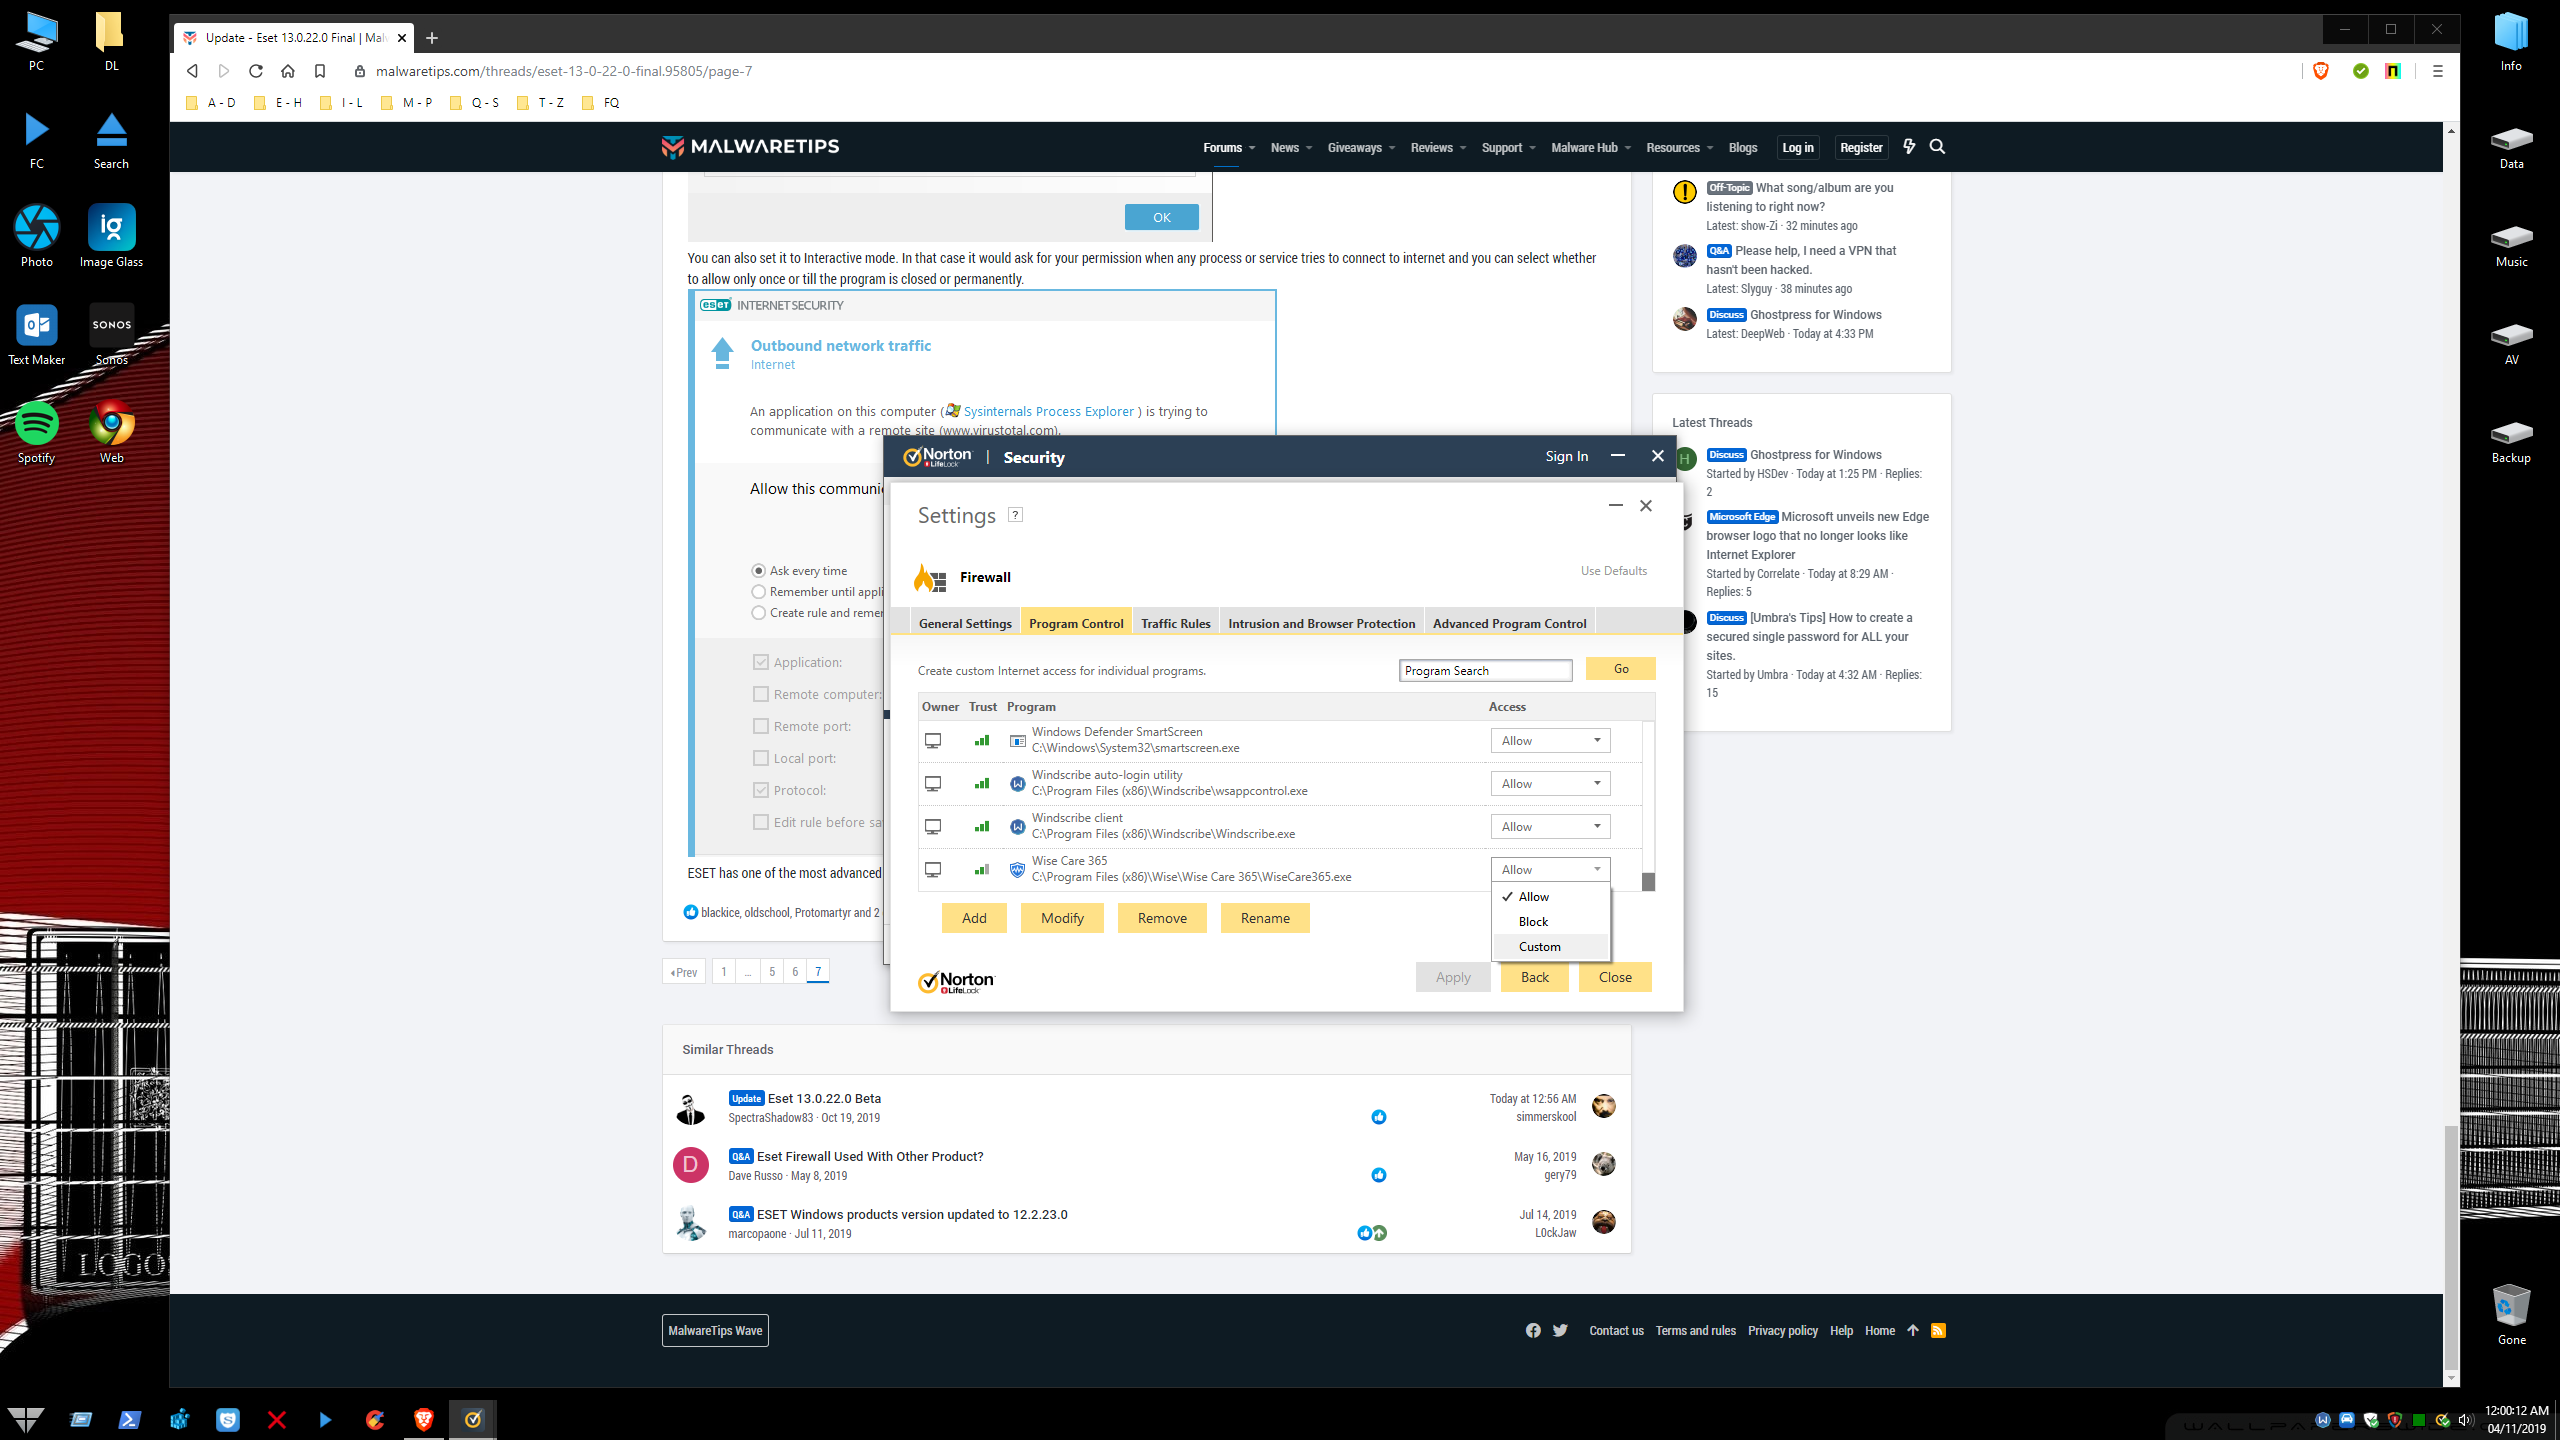This screenshot has width=2560, height=1440.
Task: Click the Facebook icon in footer
Action: coord(1533,1330)
